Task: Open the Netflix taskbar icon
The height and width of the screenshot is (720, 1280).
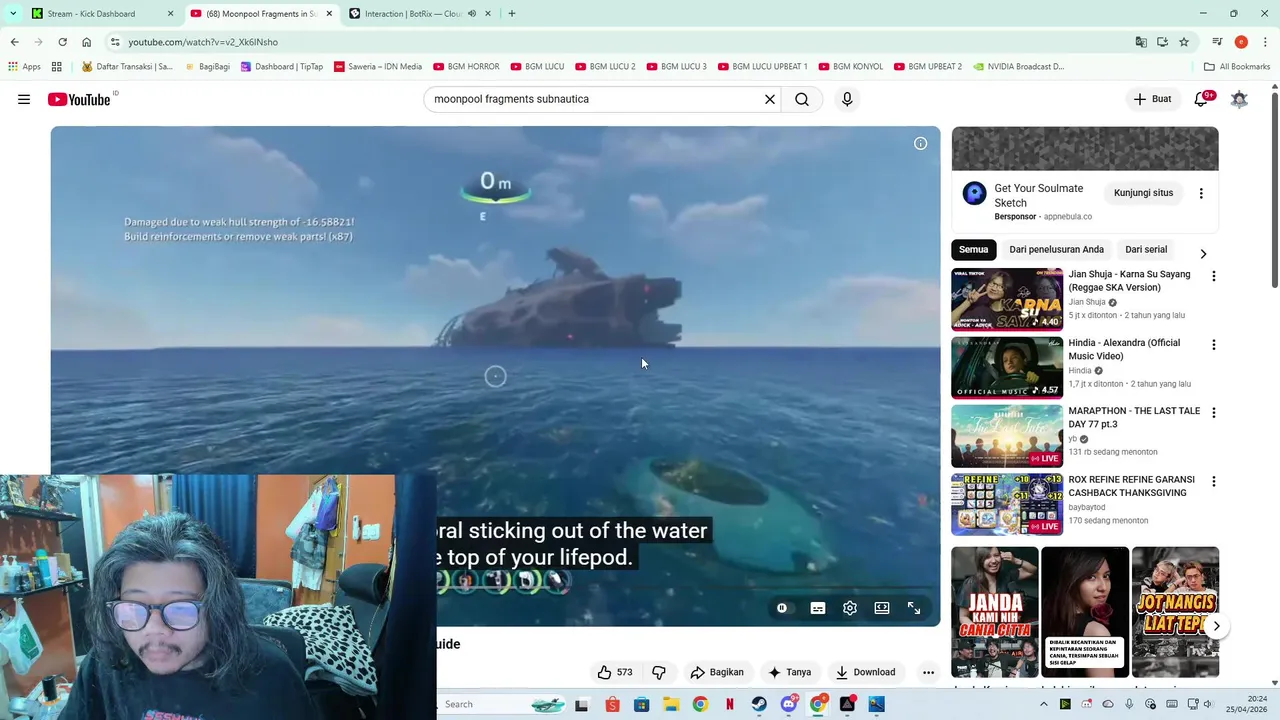Action: click(x=730, y=704)
